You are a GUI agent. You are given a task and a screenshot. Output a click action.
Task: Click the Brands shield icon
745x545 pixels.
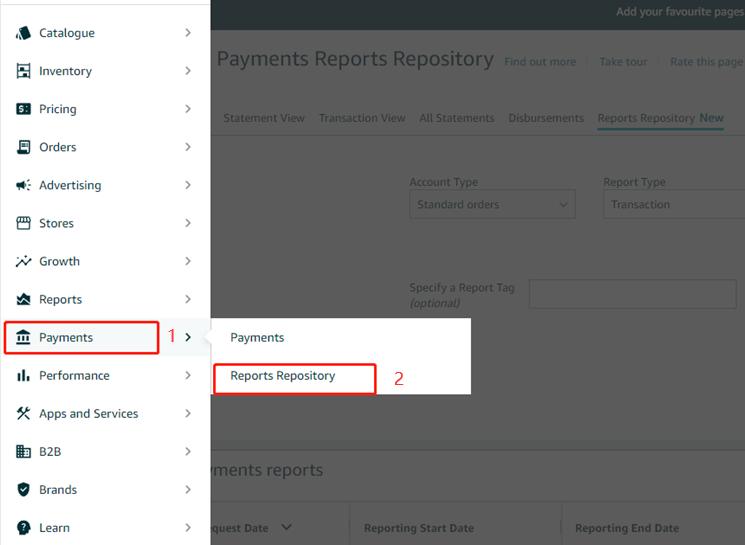(23, 489)
